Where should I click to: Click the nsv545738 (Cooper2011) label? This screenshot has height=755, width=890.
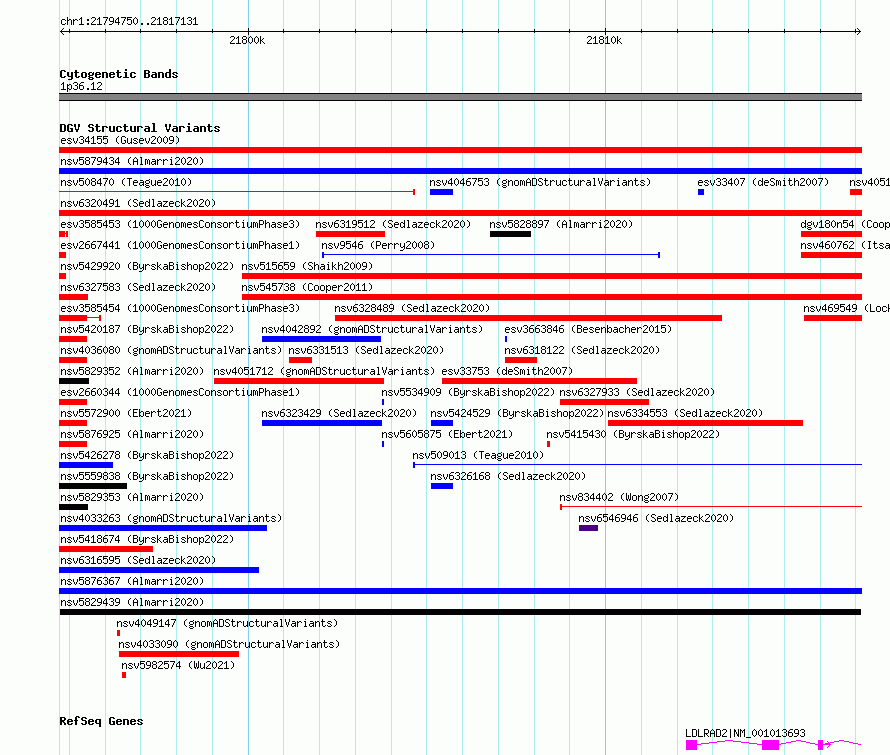[307, 287]
